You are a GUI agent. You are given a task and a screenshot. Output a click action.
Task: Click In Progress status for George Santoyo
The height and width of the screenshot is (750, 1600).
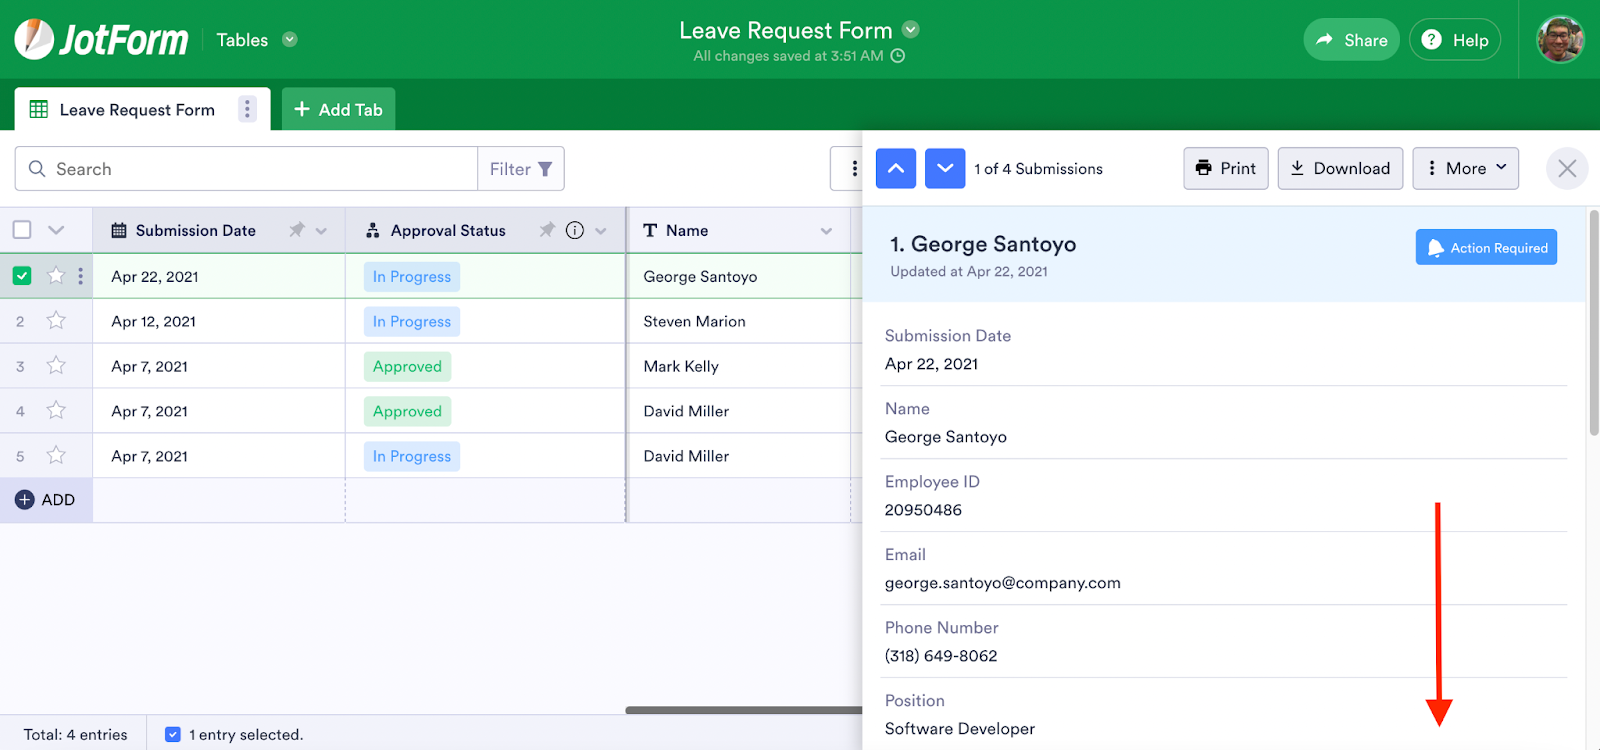pos(412,277)
